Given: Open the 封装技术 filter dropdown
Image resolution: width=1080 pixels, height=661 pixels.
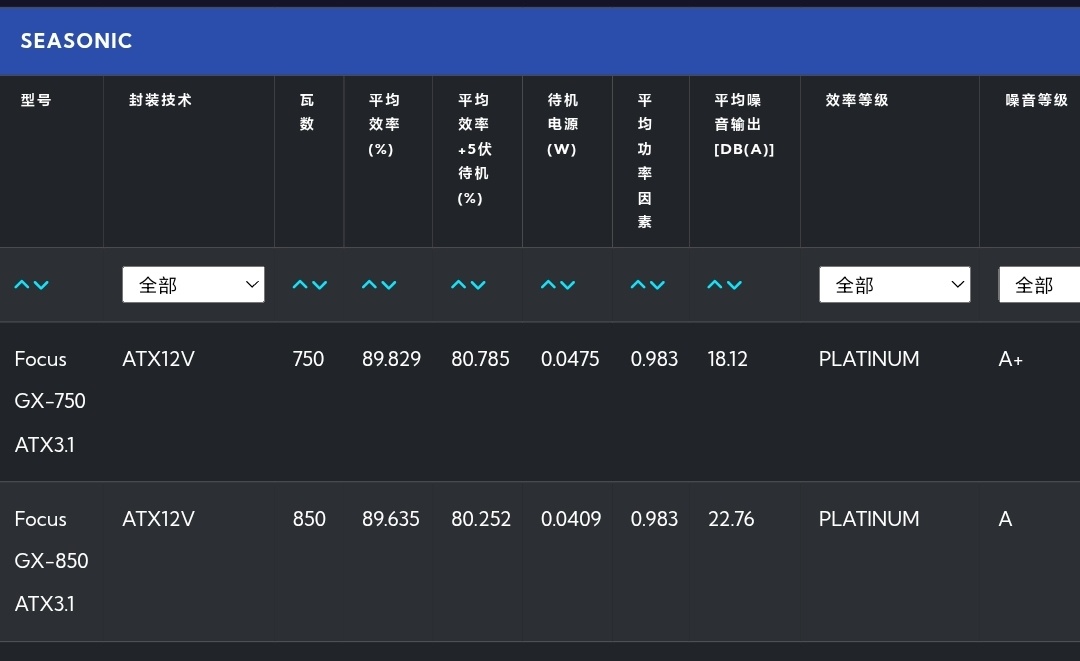Looking at the screenshot, I should pos(193,285).
